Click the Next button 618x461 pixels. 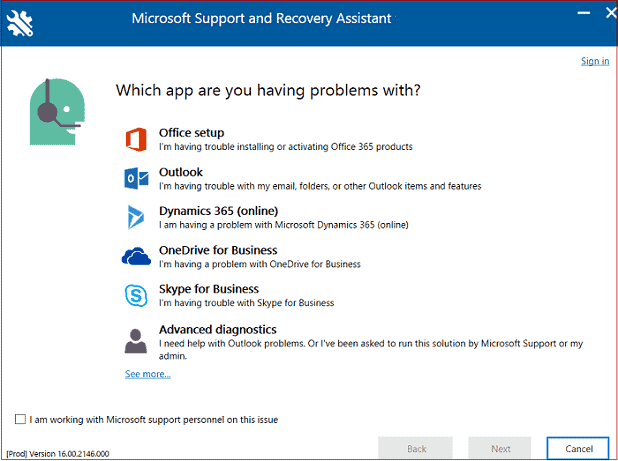coord(500,448)
